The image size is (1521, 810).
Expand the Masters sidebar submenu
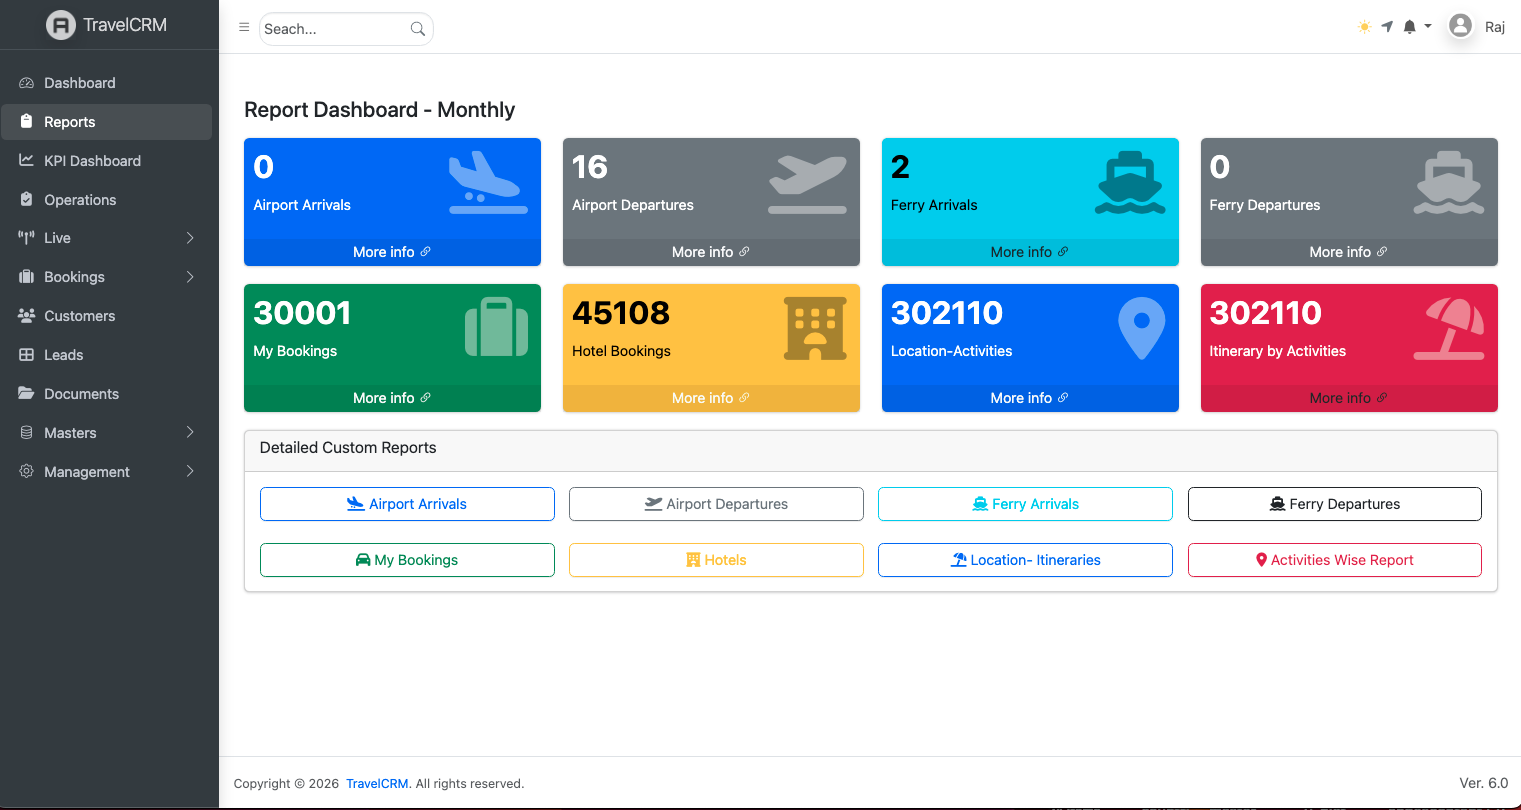pos(107,433)
